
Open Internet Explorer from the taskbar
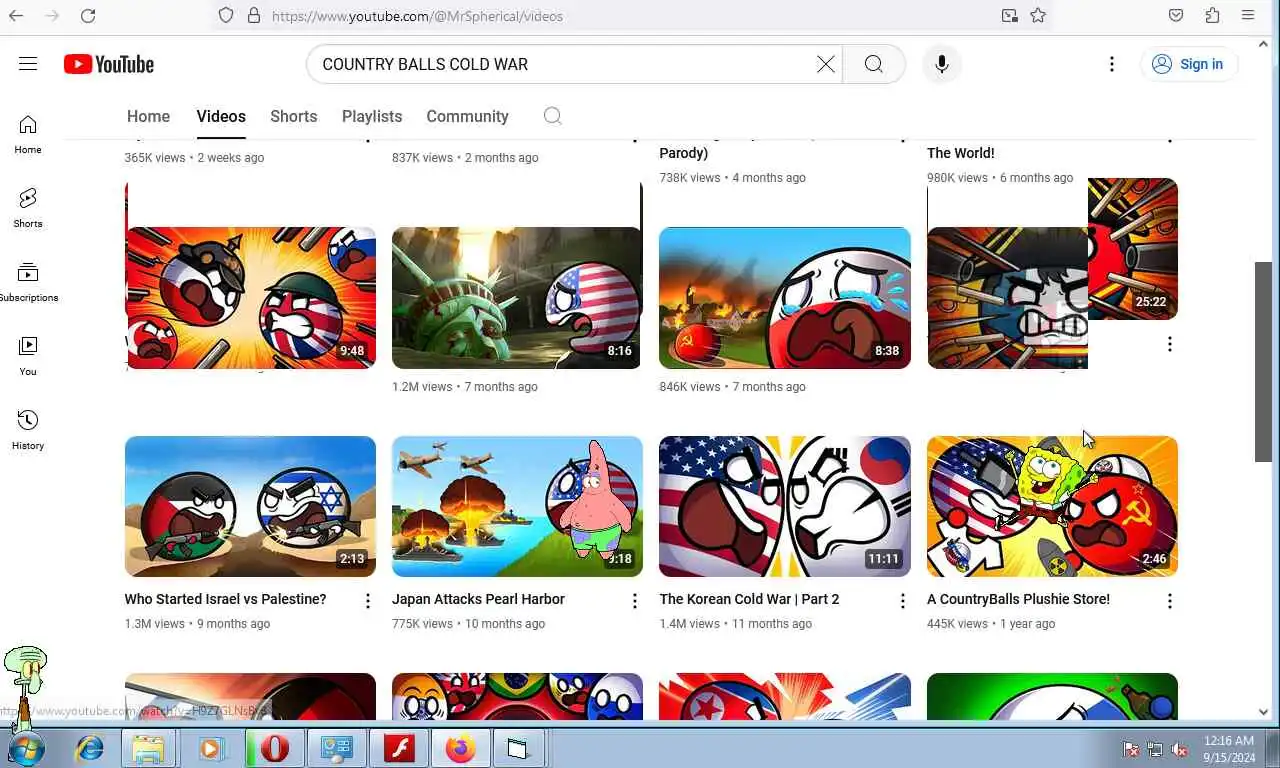pos(89,748)
